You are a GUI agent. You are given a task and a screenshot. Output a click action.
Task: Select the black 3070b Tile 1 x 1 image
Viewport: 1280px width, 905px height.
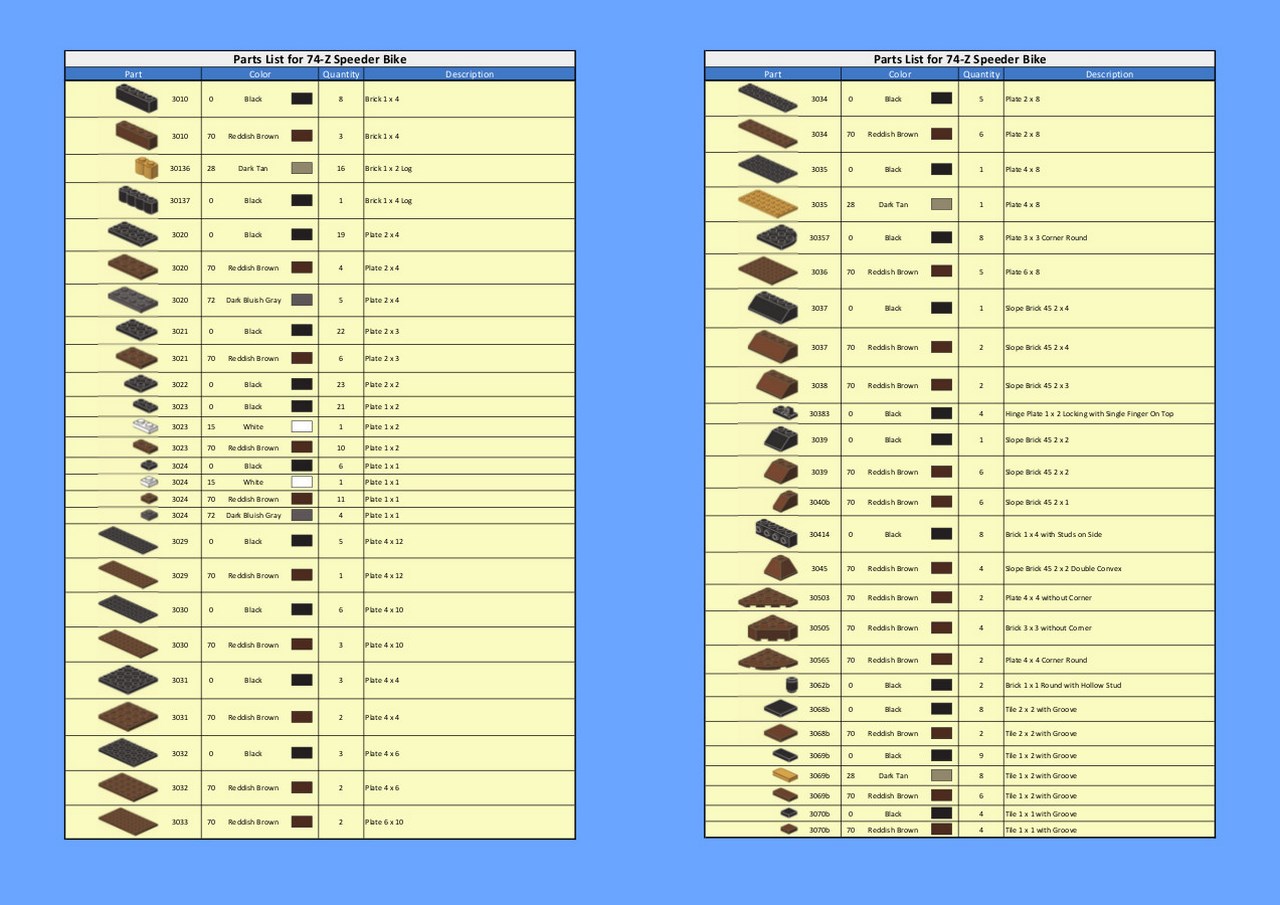tap(789, 814)
